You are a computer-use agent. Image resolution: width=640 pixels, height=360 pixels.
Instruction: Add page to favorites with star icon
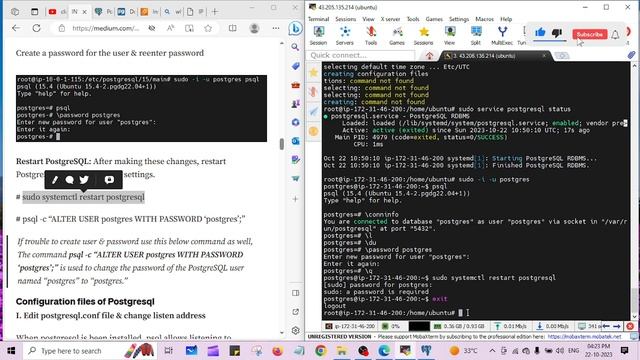pos(208,28)
